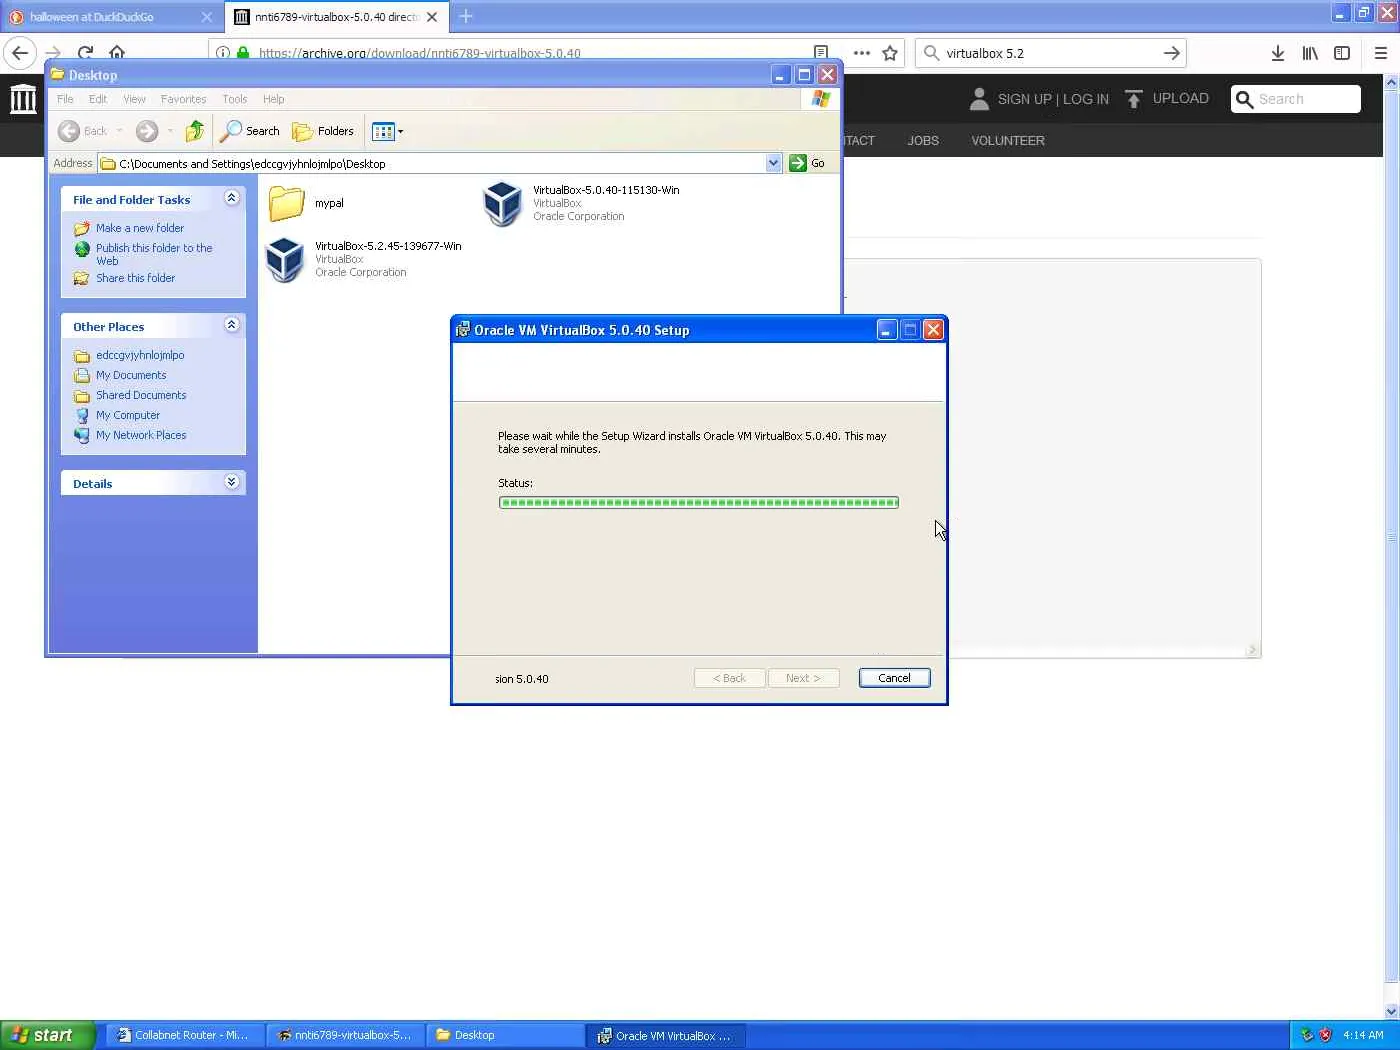Click Publish this folder to the Web
Image resolution: width=1400 pixels, height=1050 pixels.
click(154, 254)
